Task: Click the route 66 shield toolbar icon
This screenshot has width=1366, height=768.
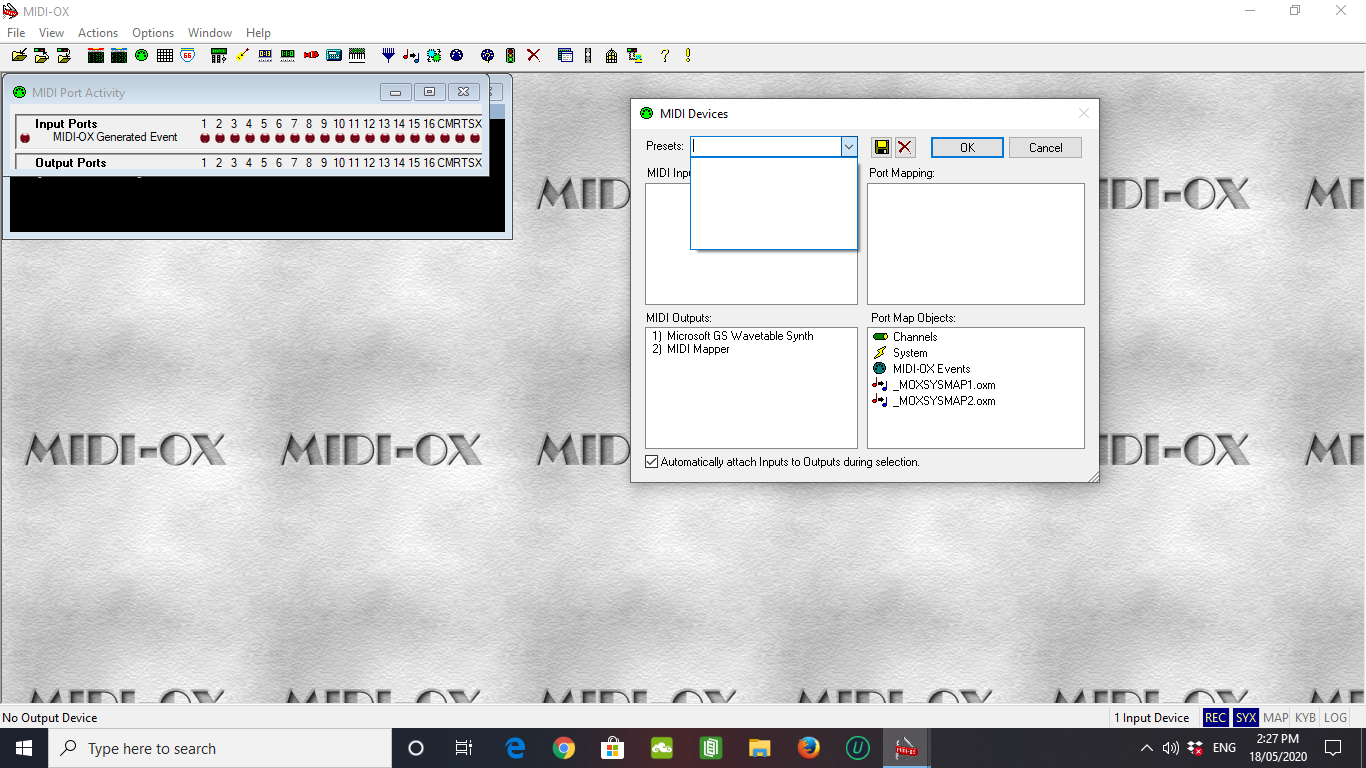Action: point(188,56)
